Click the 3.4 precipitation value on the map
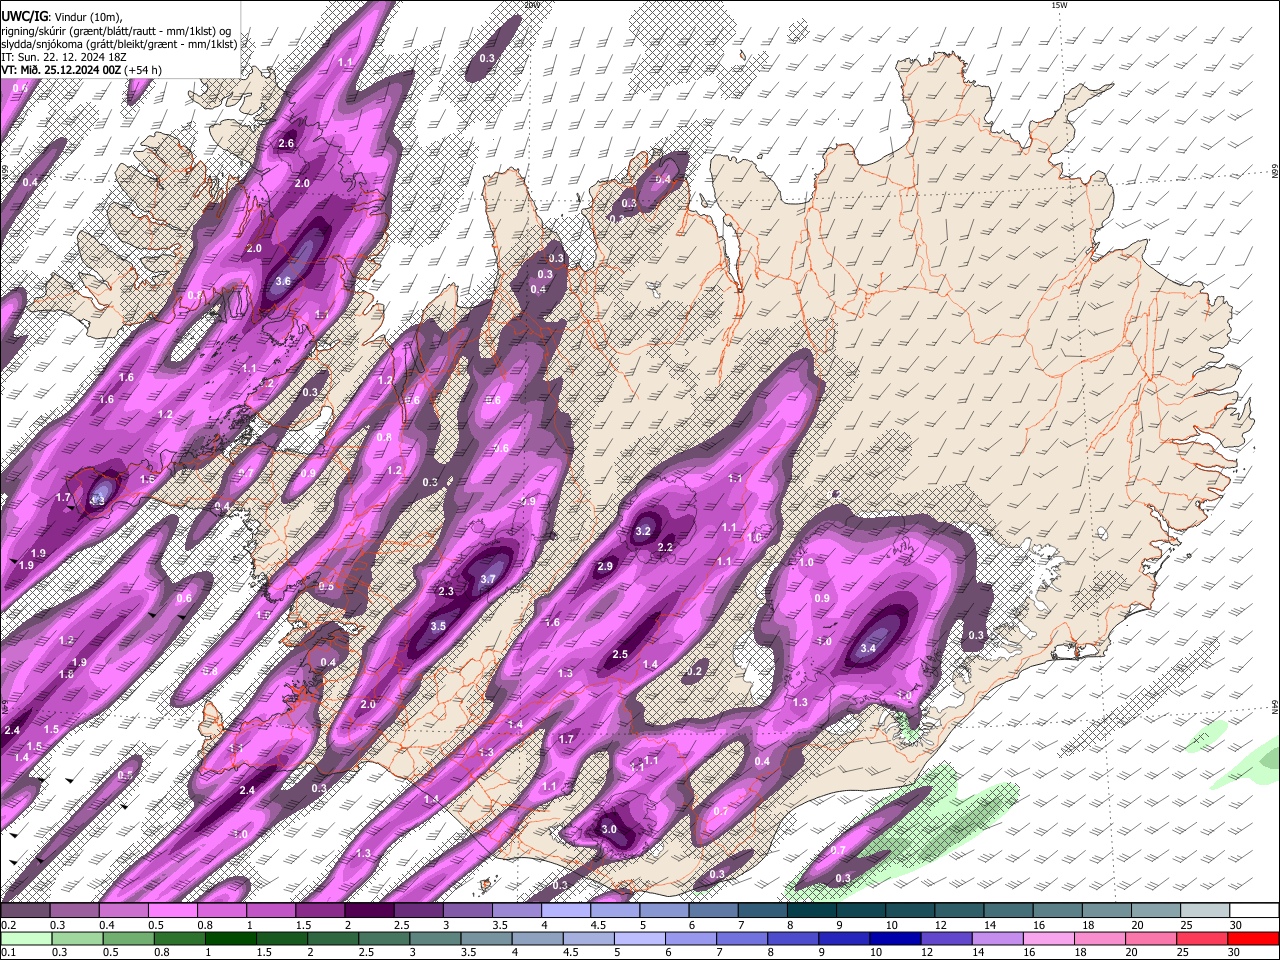Viewport: 1280px width, 960px height. (868, 649)
